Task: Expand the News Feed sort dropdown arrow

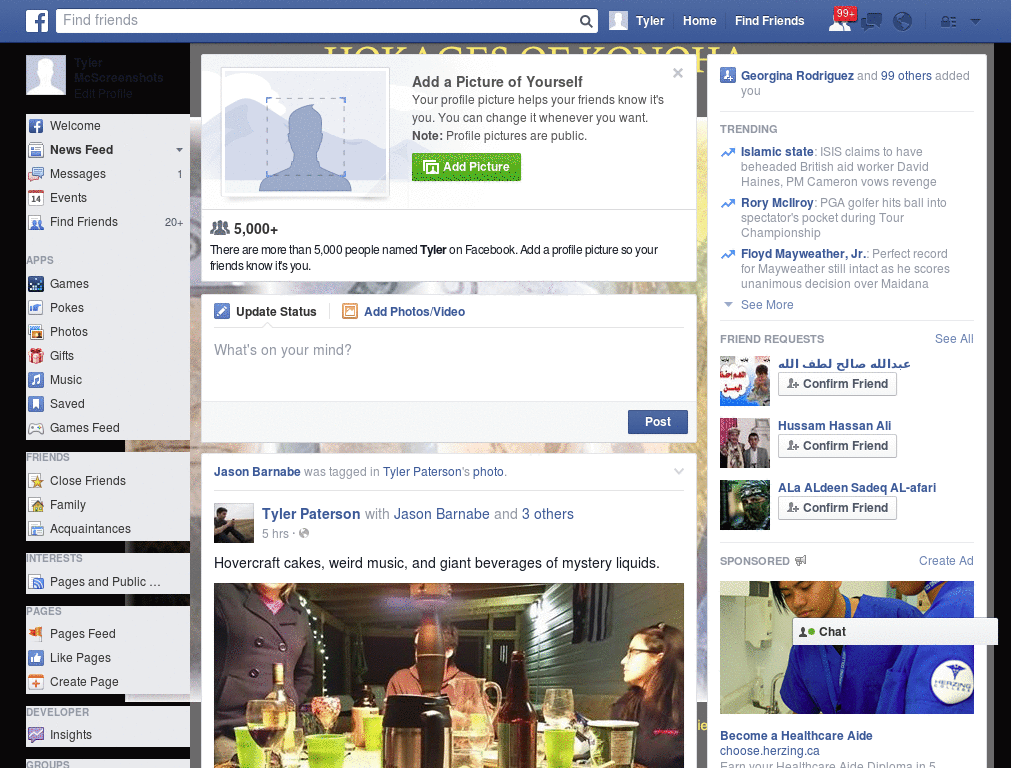Action: pyautogui.click(x=179, y=150)
